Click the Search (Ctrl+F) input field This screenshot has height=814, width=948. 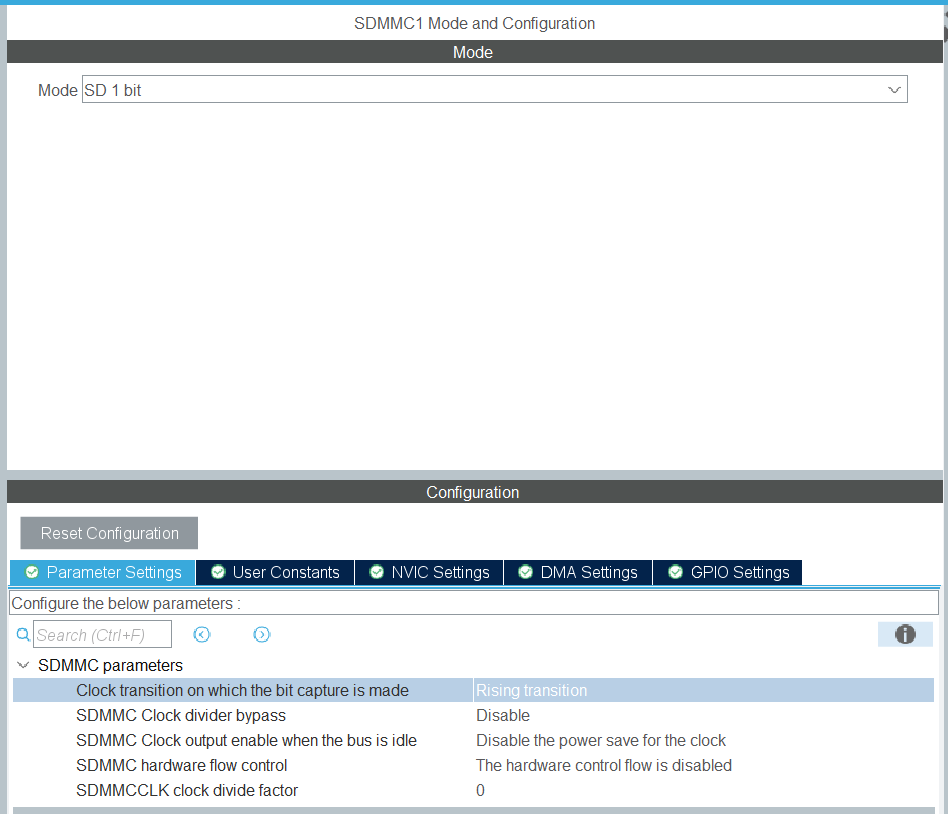point(102,634)
